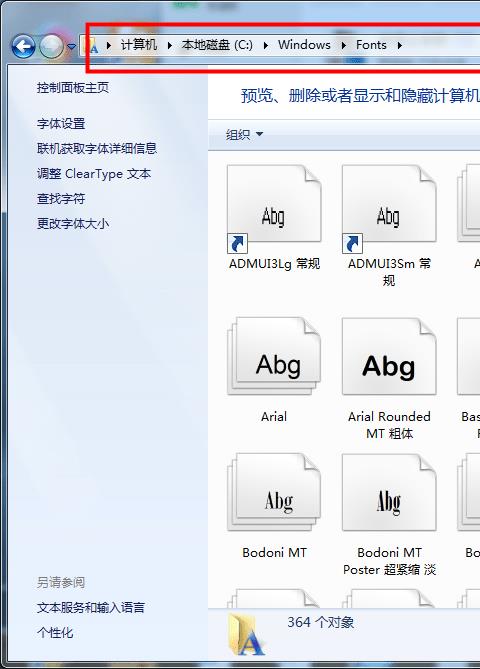Click the 364 个对象 status text
Viewport: 480px width, 669px height.
[x=320, y=622]
